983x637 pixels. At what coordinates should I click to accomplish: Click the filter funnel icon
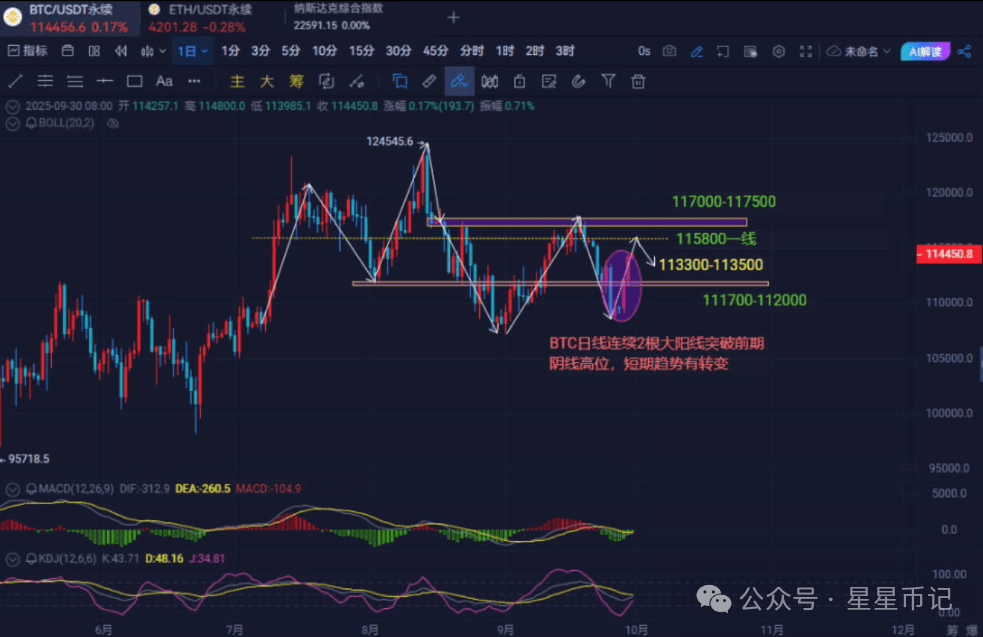[x=608, y=81]
